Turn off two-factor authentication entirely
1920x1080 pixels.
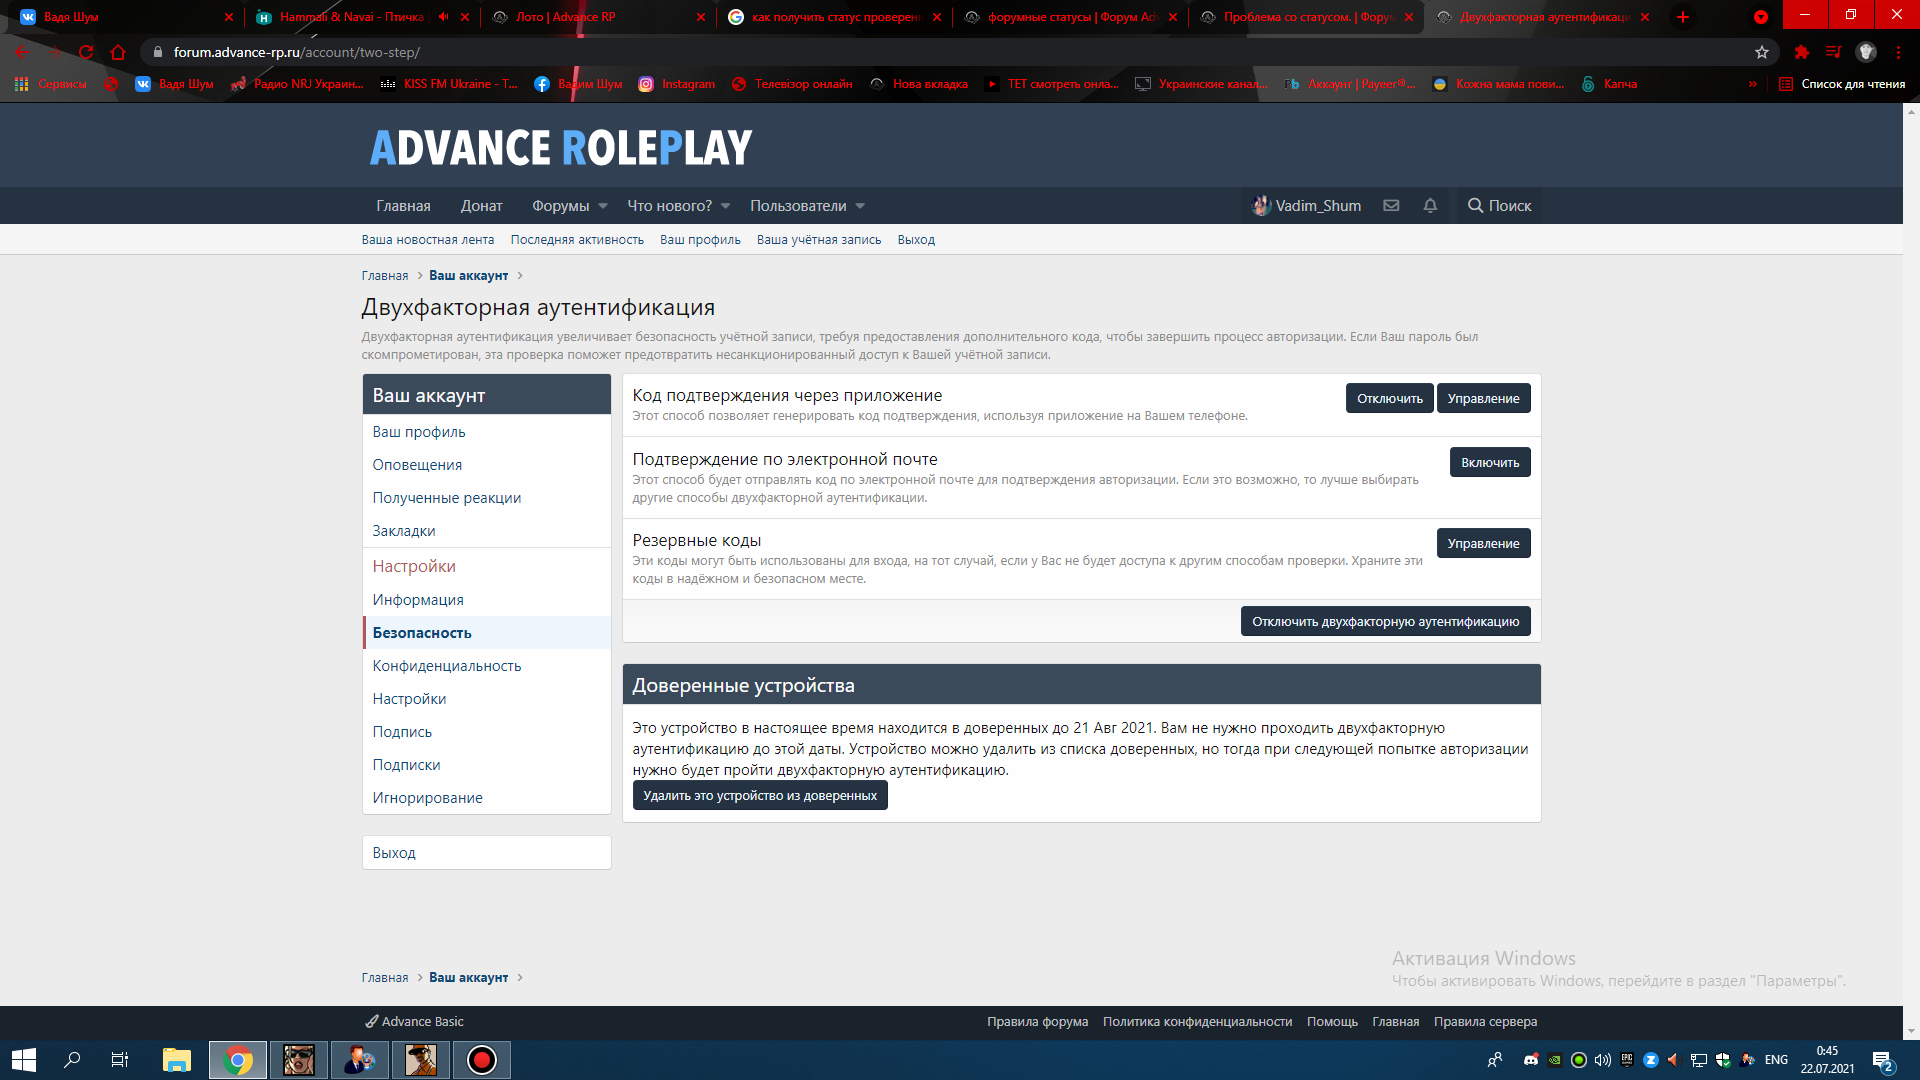point(1385,621)
